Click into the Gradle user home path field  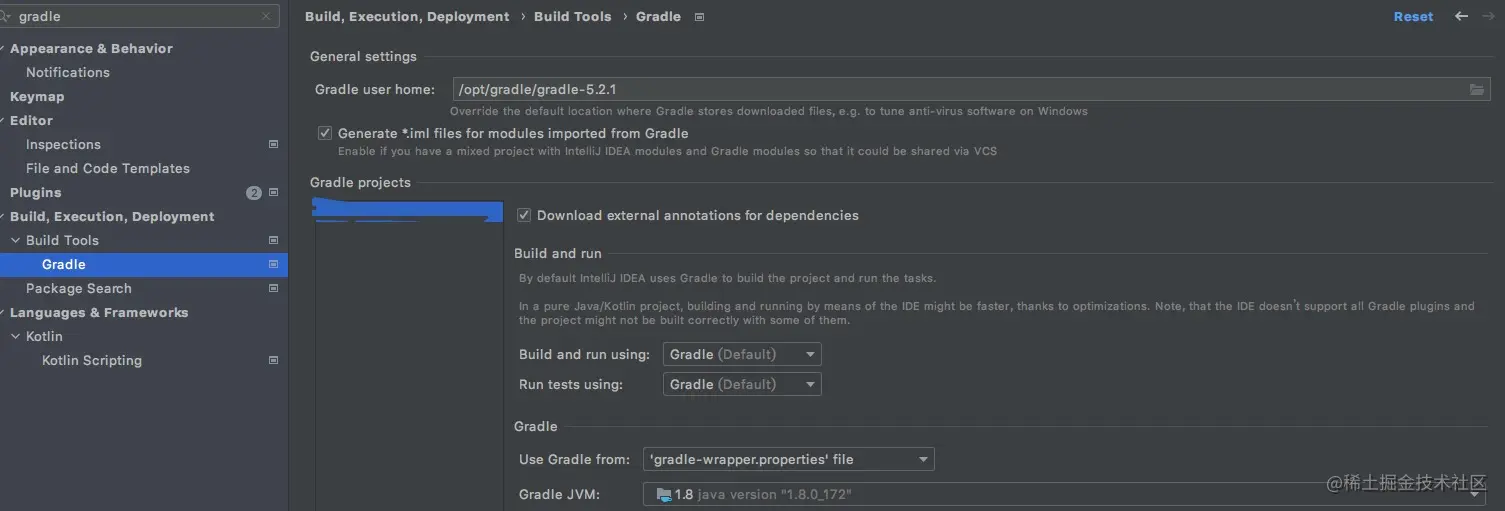pos(950,90)
